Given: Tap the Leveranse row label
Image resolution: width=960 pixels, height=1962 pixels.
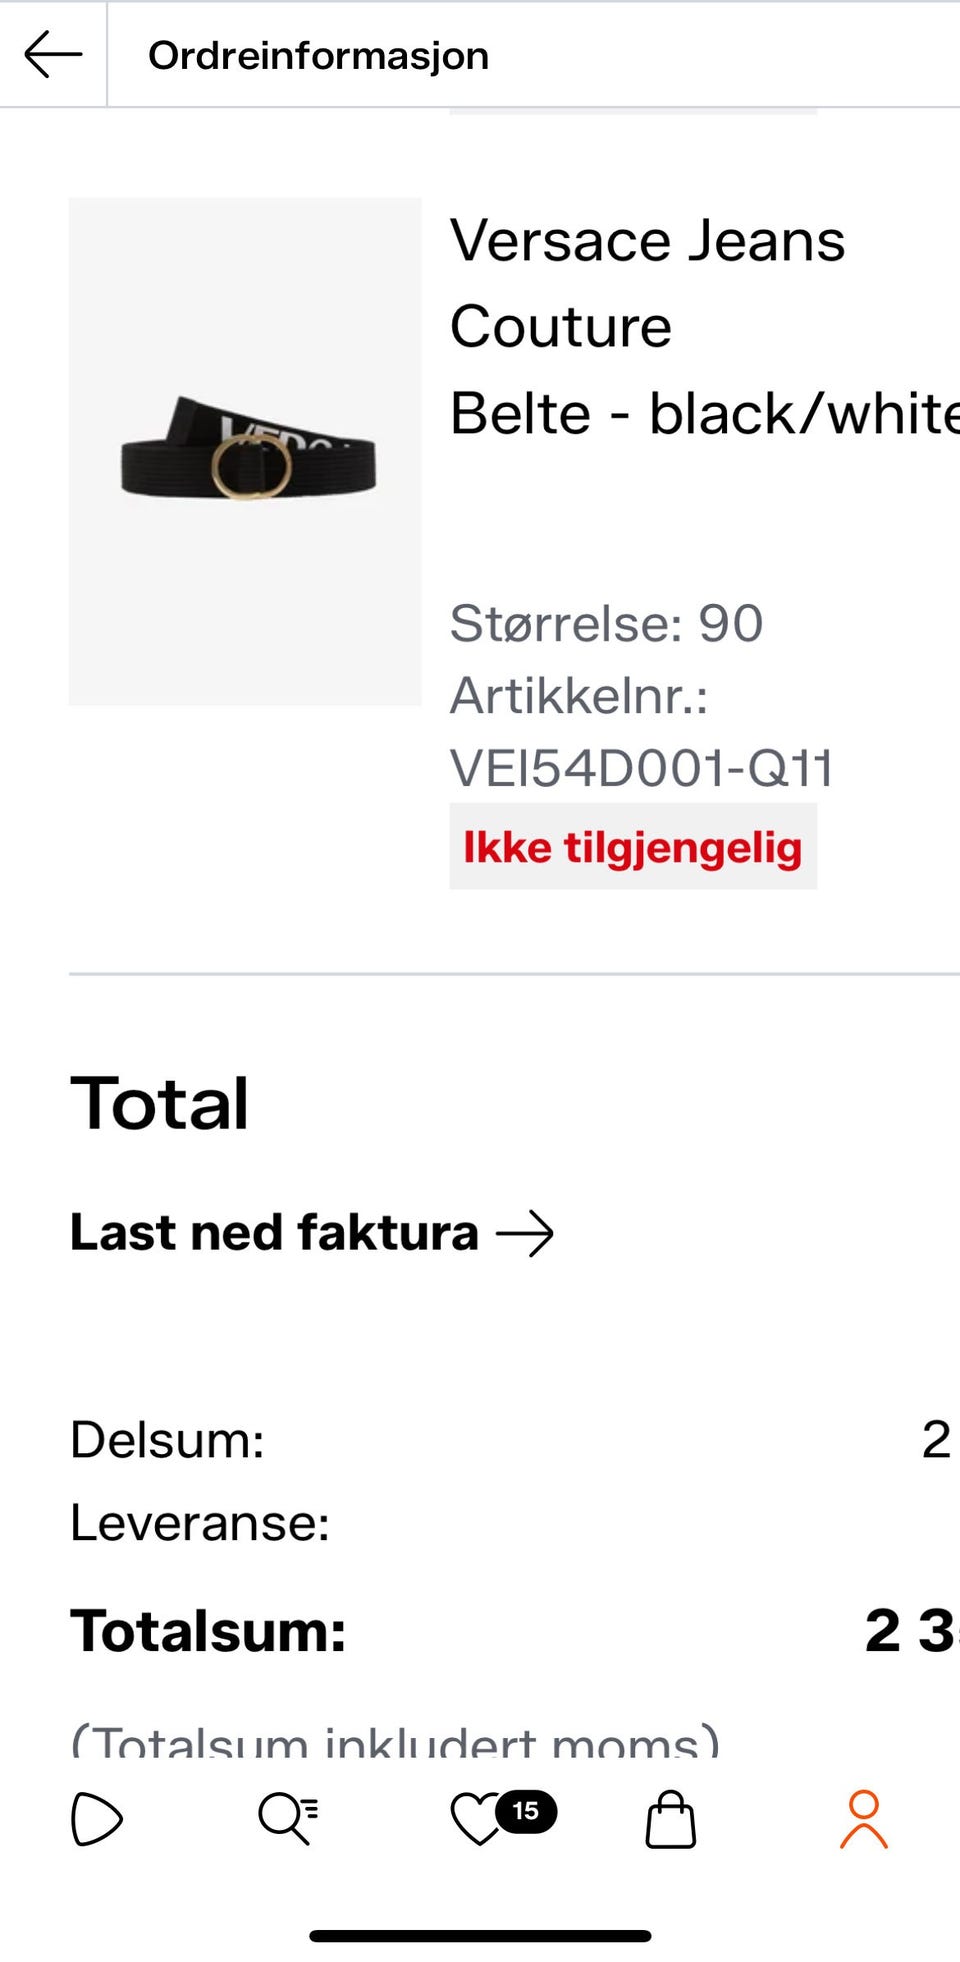Looking at the screenshot, I should pos(199,1523).
